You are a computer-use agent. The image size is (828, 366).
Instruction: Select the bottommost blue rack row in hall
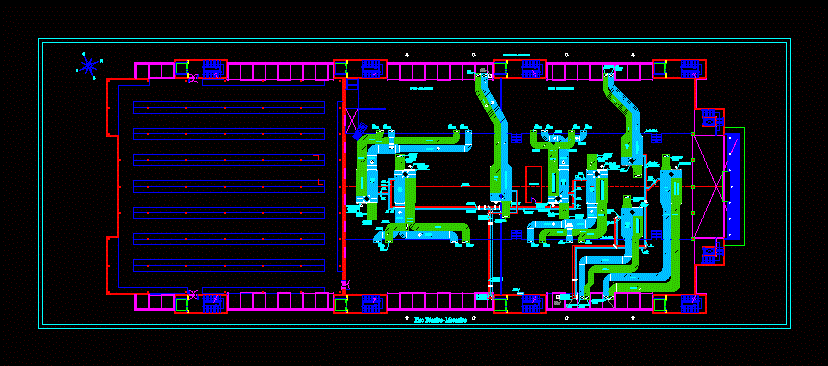pyautogui.click(x=229, y=266)
